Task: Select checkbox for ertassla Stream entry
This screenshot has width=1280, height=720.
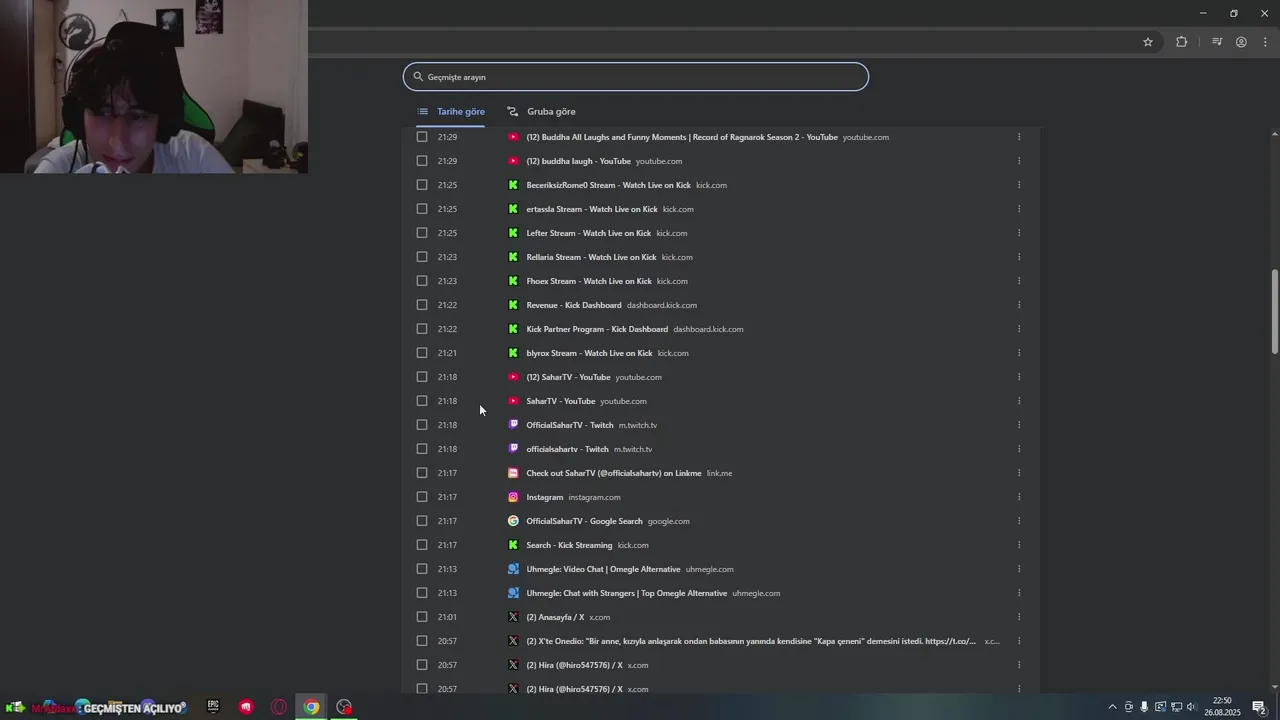Action: (422, 209)
